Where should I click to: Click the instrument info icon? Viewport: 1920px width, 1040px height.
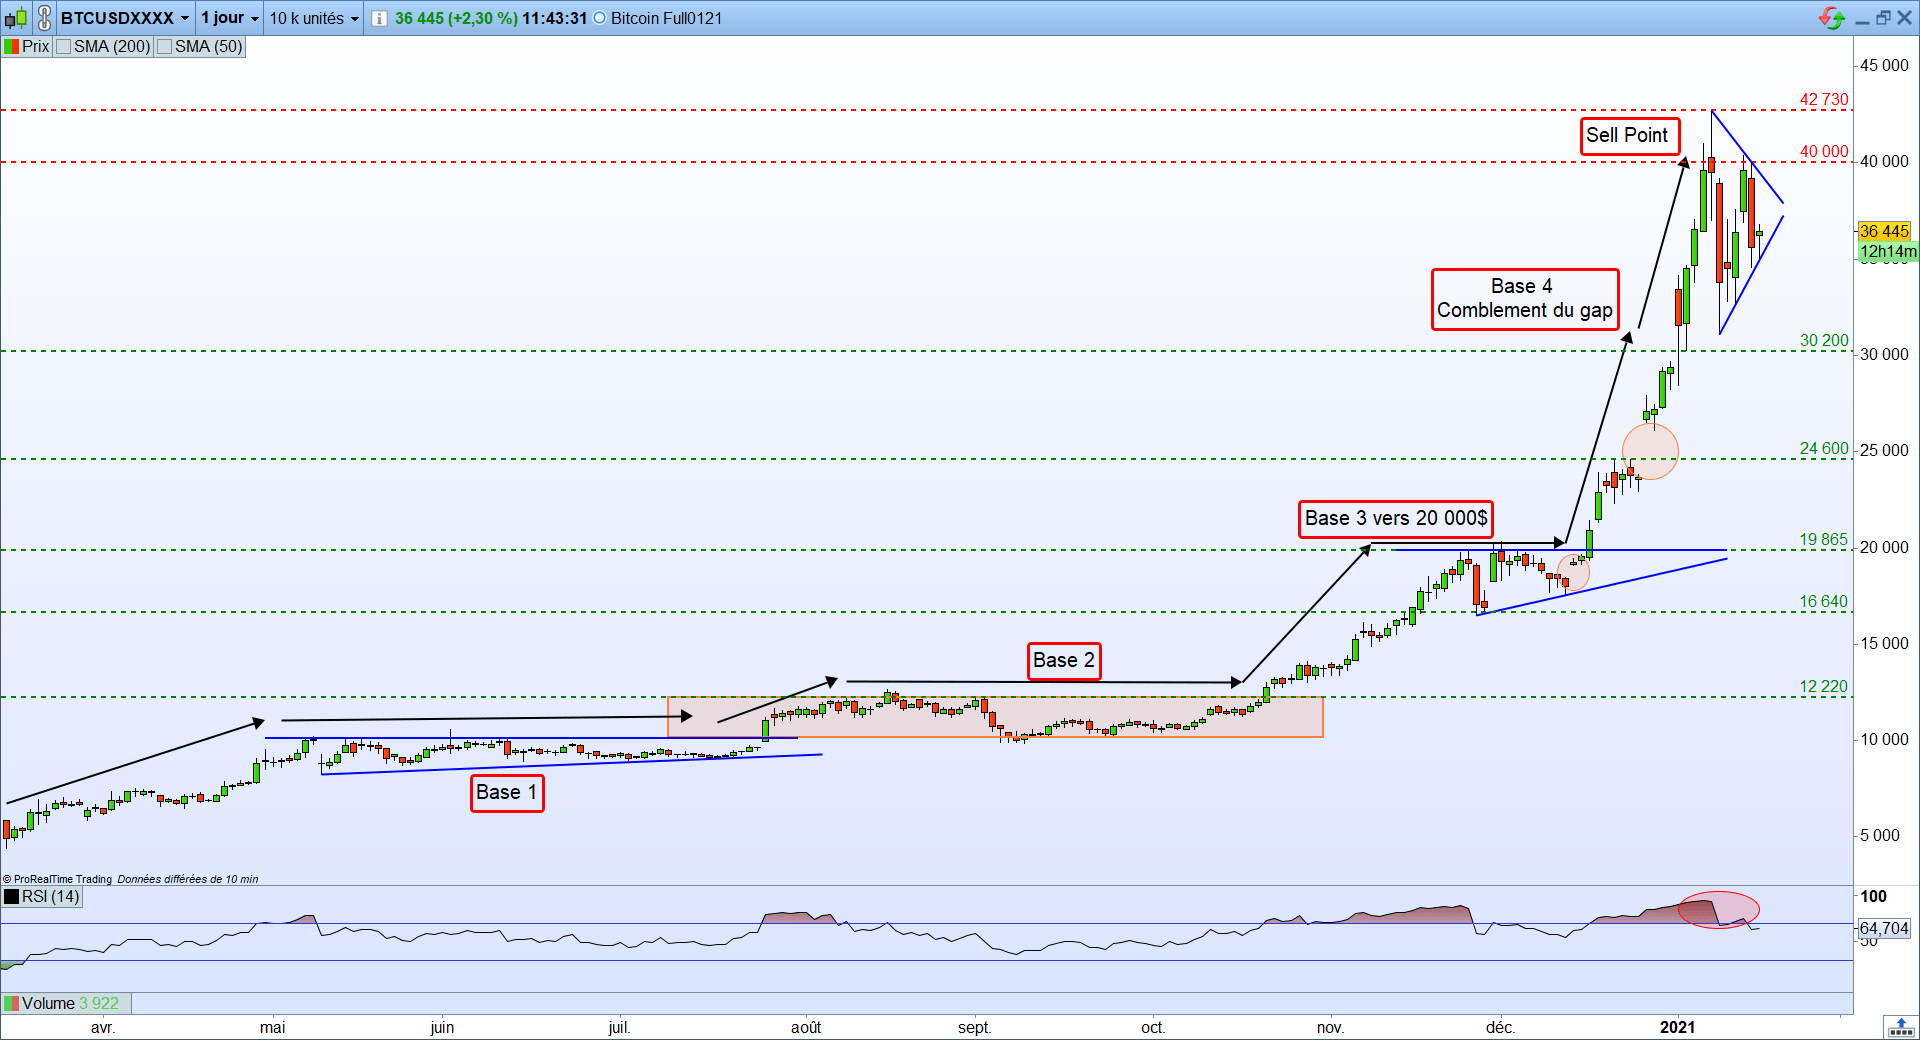coord(379,18)
